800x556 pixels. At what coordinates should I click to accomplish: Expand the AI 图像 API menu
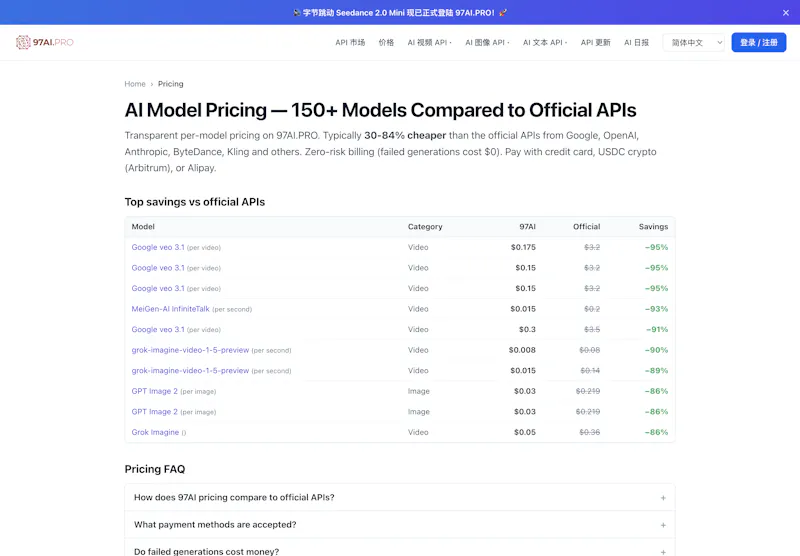click(487, 42)
